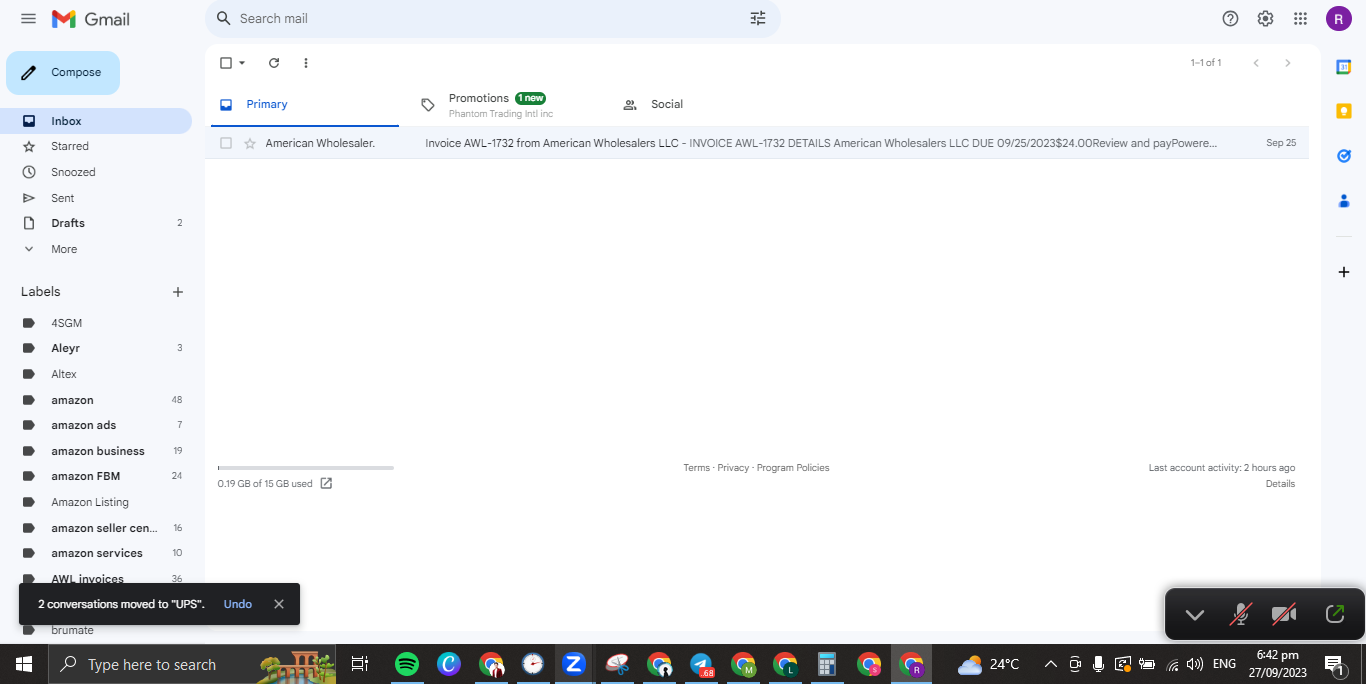This screenshot has width=1366, height=684.
Task: Click the search magnifier icon
Action: tap(224, 18)
